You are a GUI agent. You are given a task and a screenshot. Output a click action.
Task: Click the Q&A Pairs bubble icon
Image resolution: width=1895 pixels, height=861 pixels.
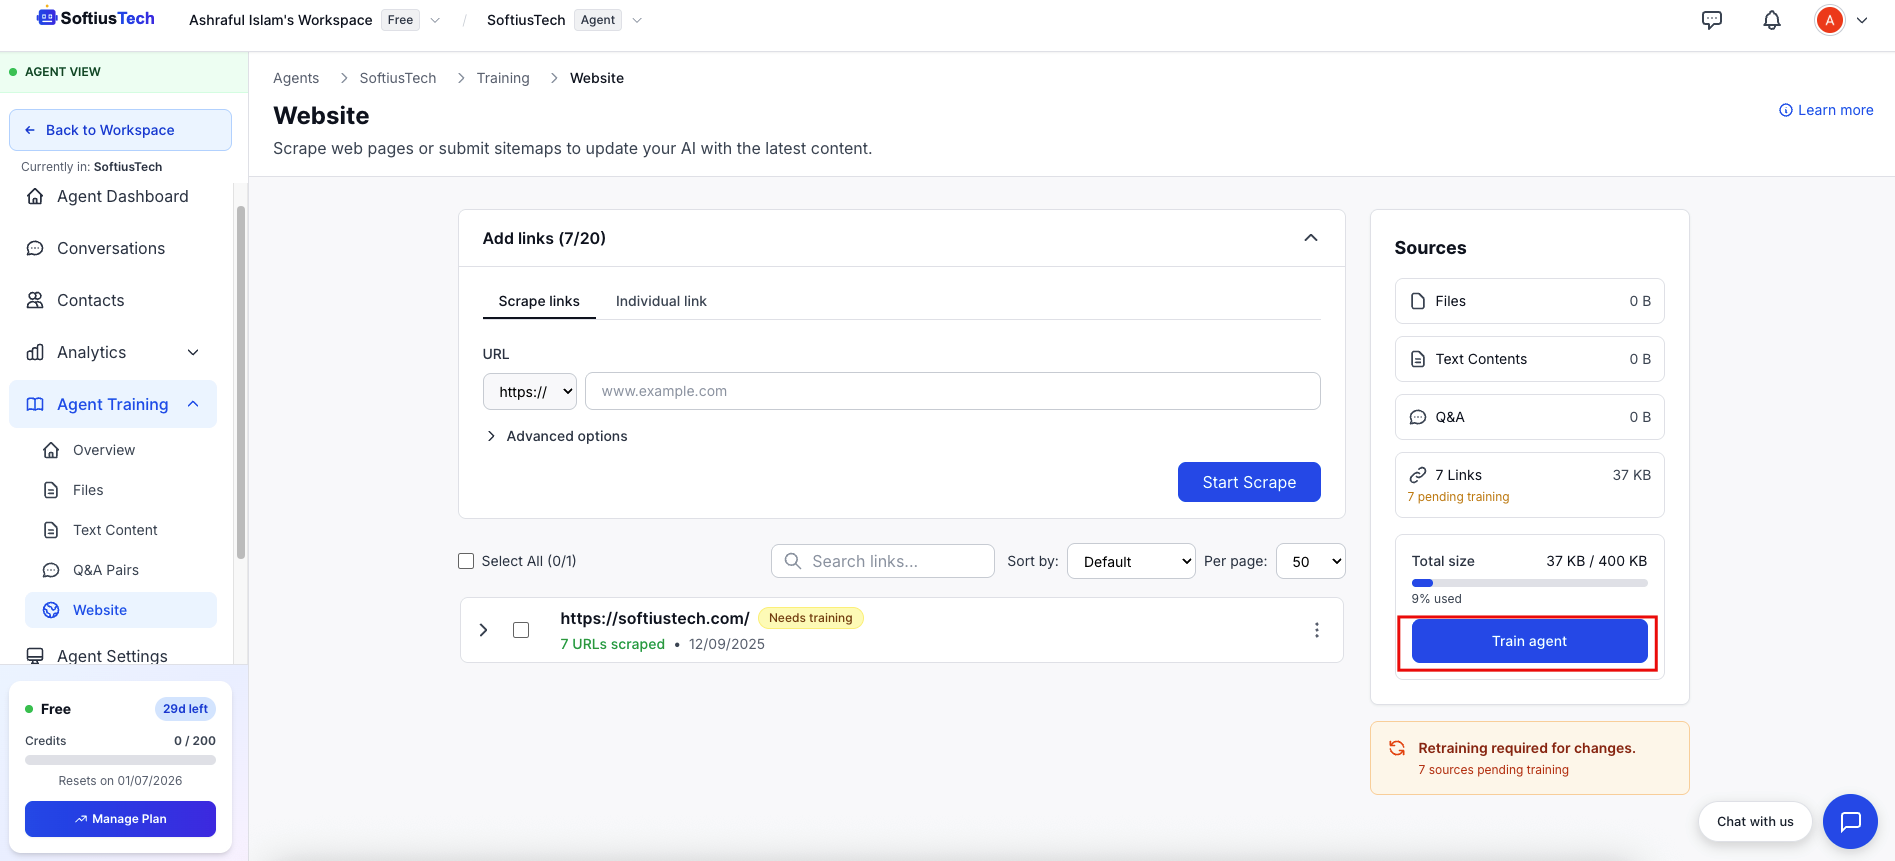click(51, 570)
